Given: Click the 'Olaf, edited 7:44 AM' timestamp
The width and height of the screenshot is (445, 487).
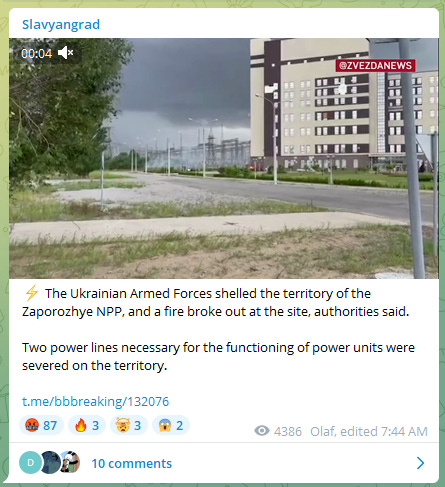Looking at the screenshot, I should pyautogui.click(x=369, y=431).
